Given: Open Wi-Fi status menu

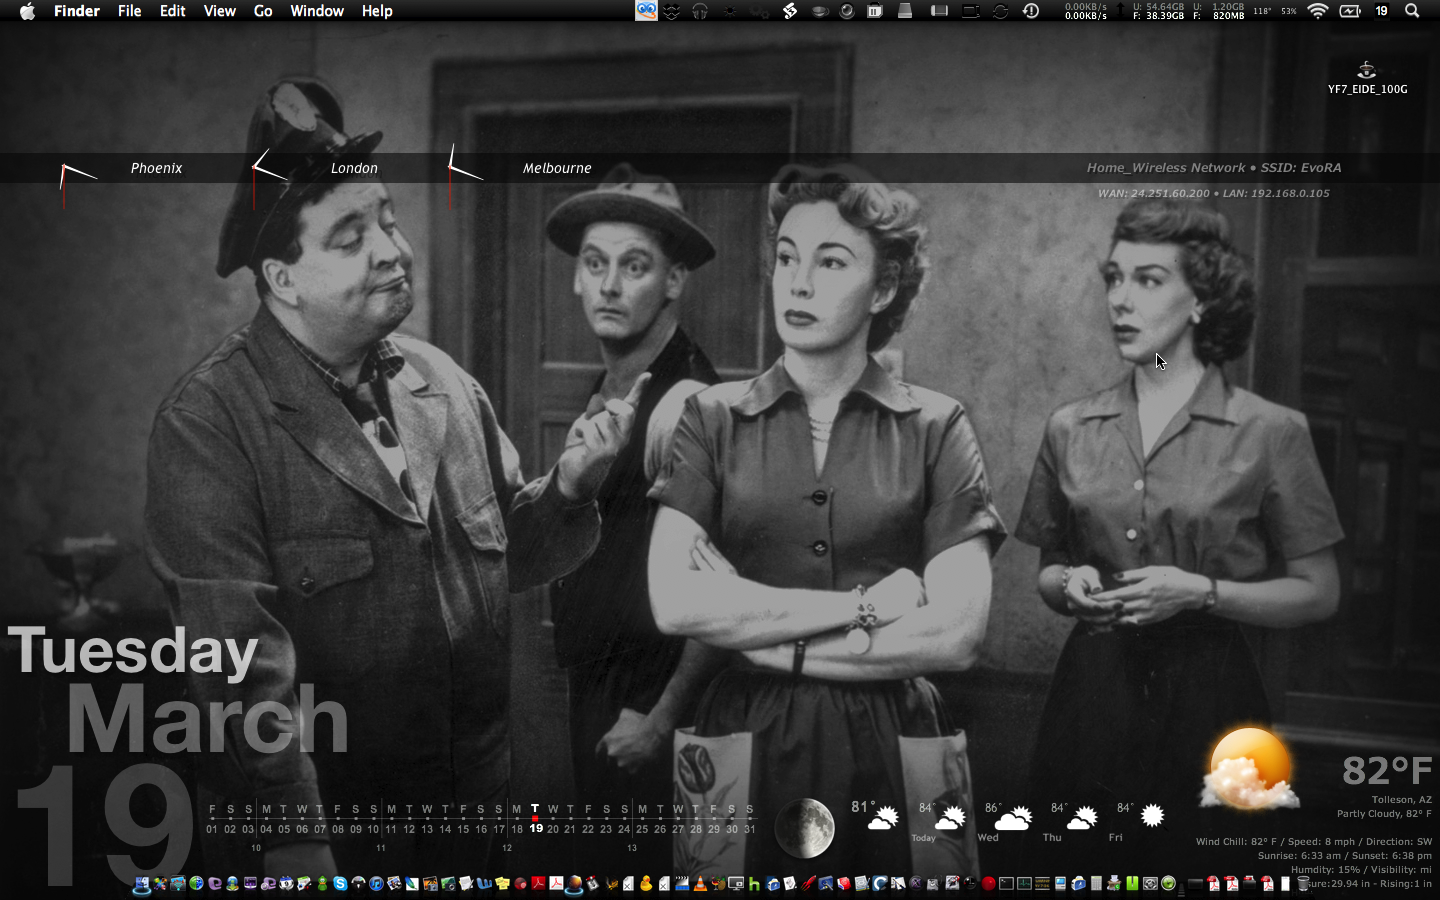Looking at the screenshot, I should pyautogui.click(x=1318, y=11).
